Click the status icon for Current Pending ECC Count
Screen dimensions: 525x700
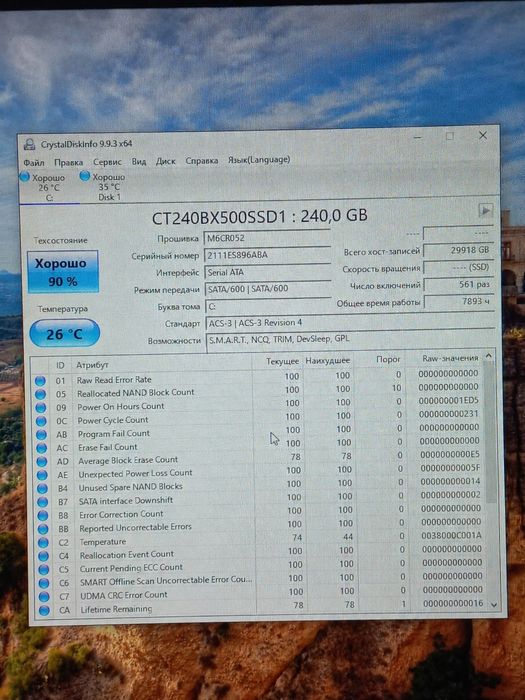(x=43, y=570)
